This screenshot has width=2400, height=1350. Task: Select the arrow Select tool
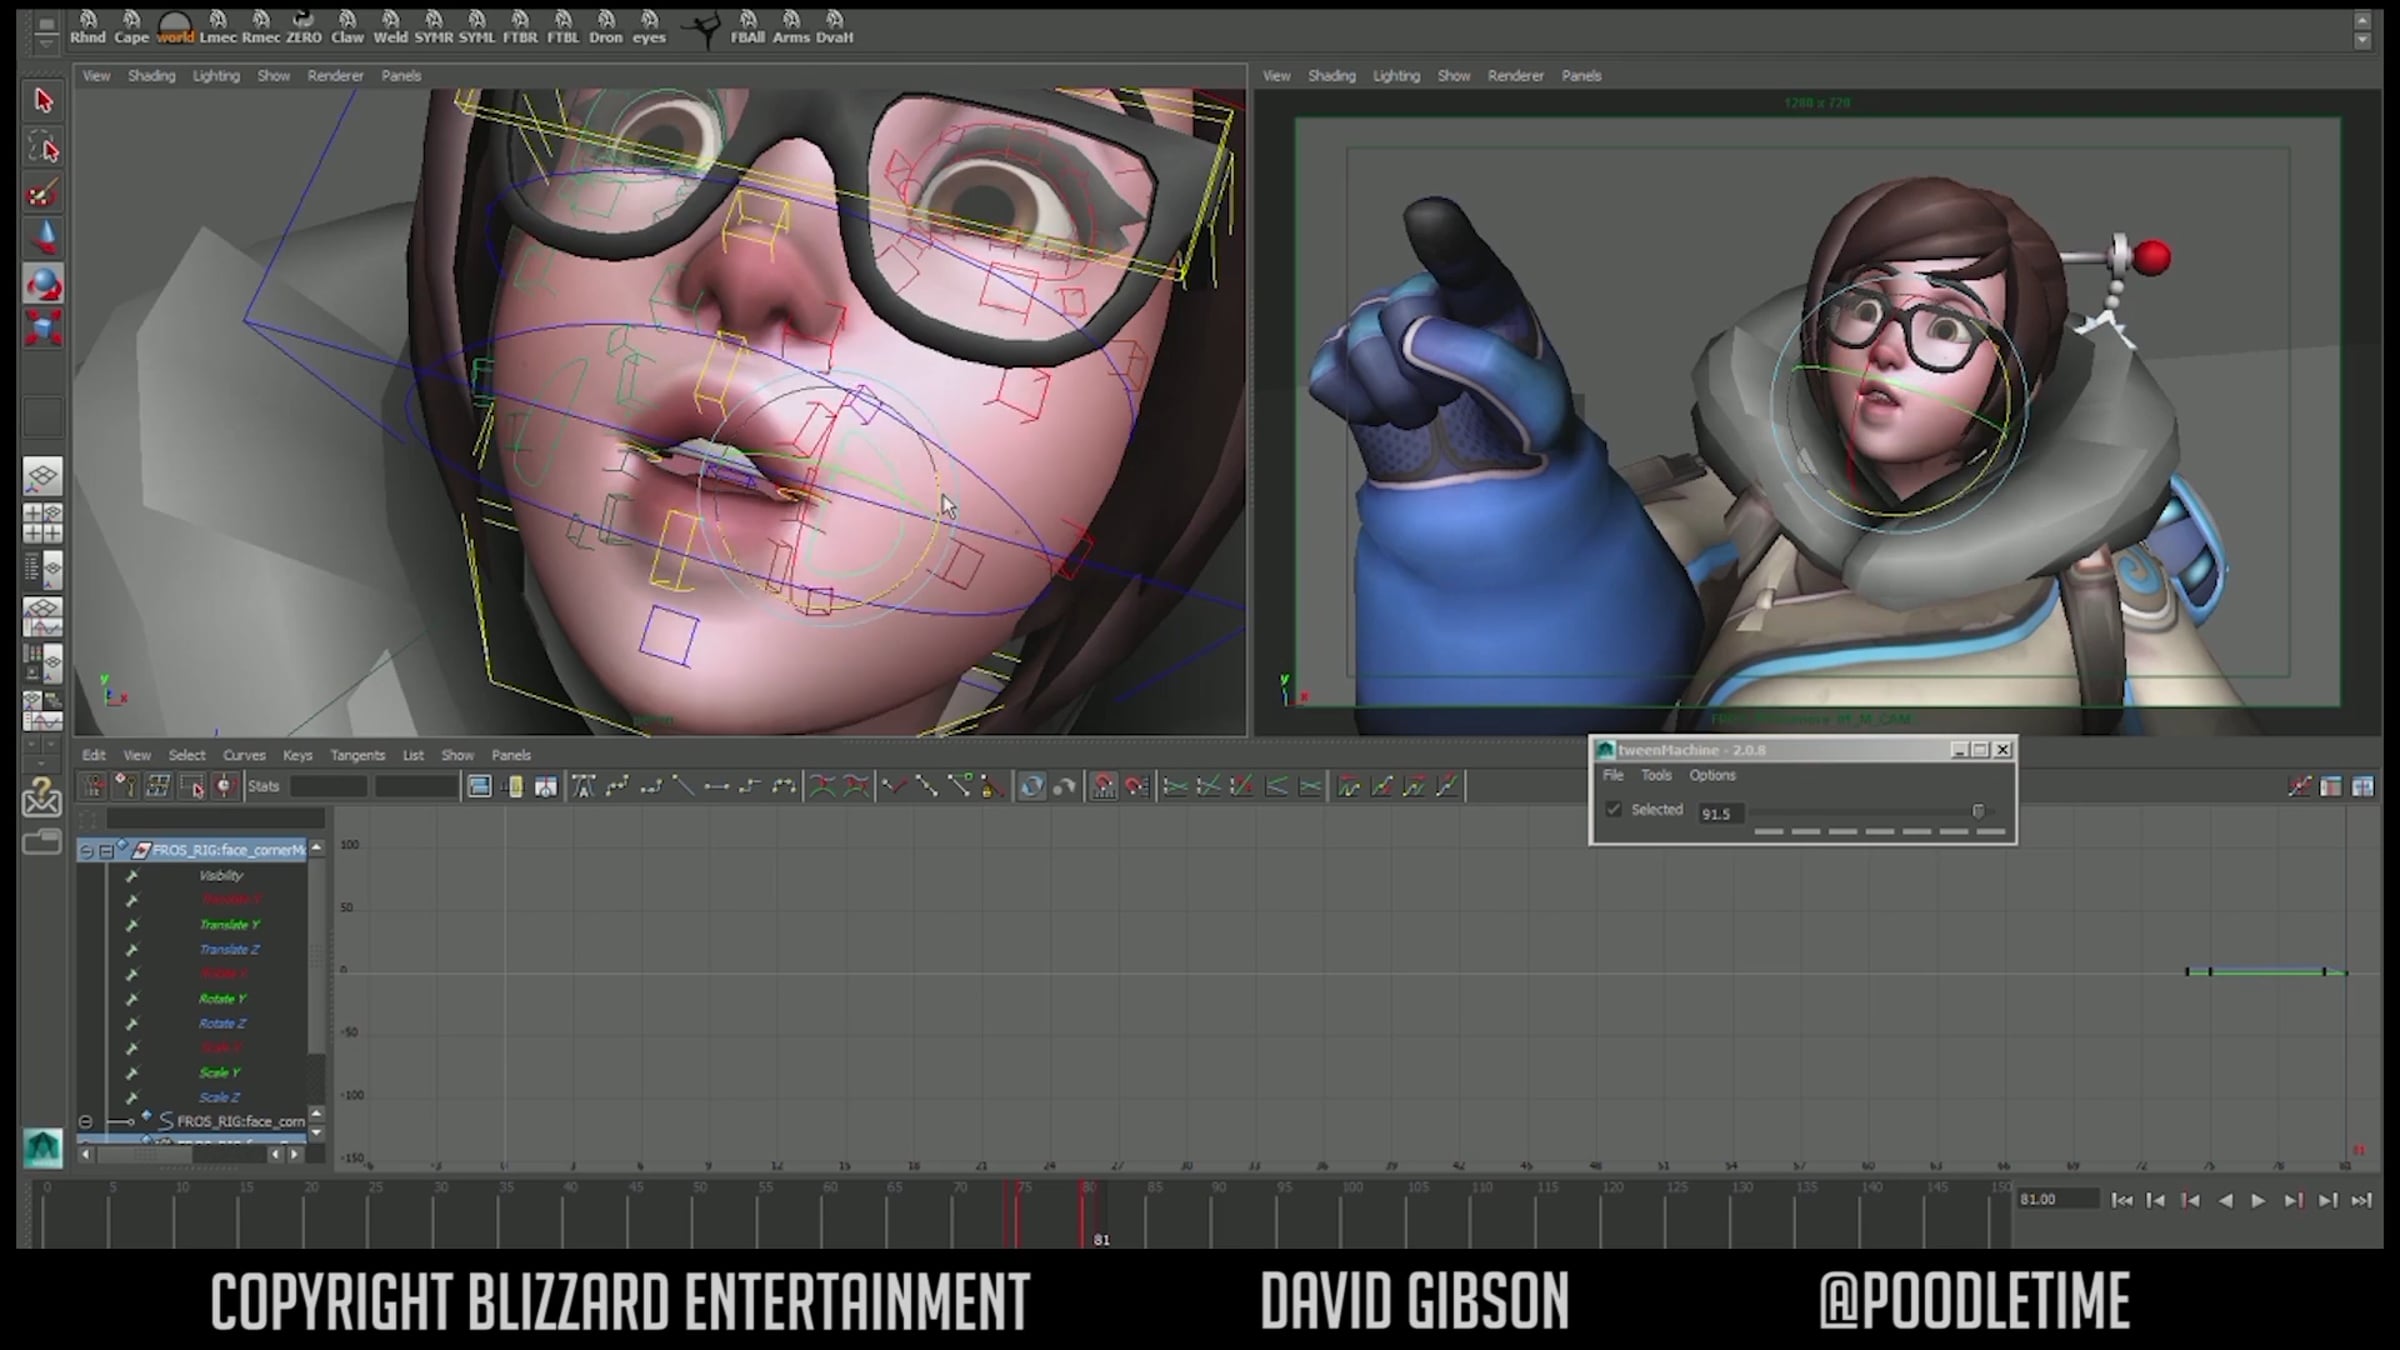point(42,101)
